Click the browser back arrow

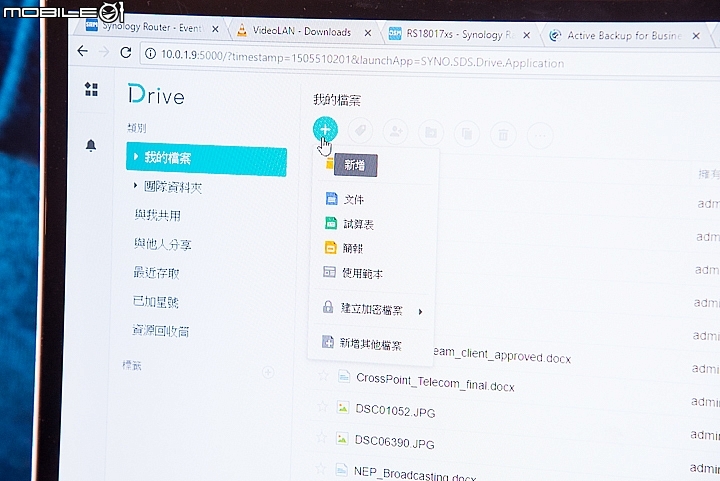click(82, 50)
